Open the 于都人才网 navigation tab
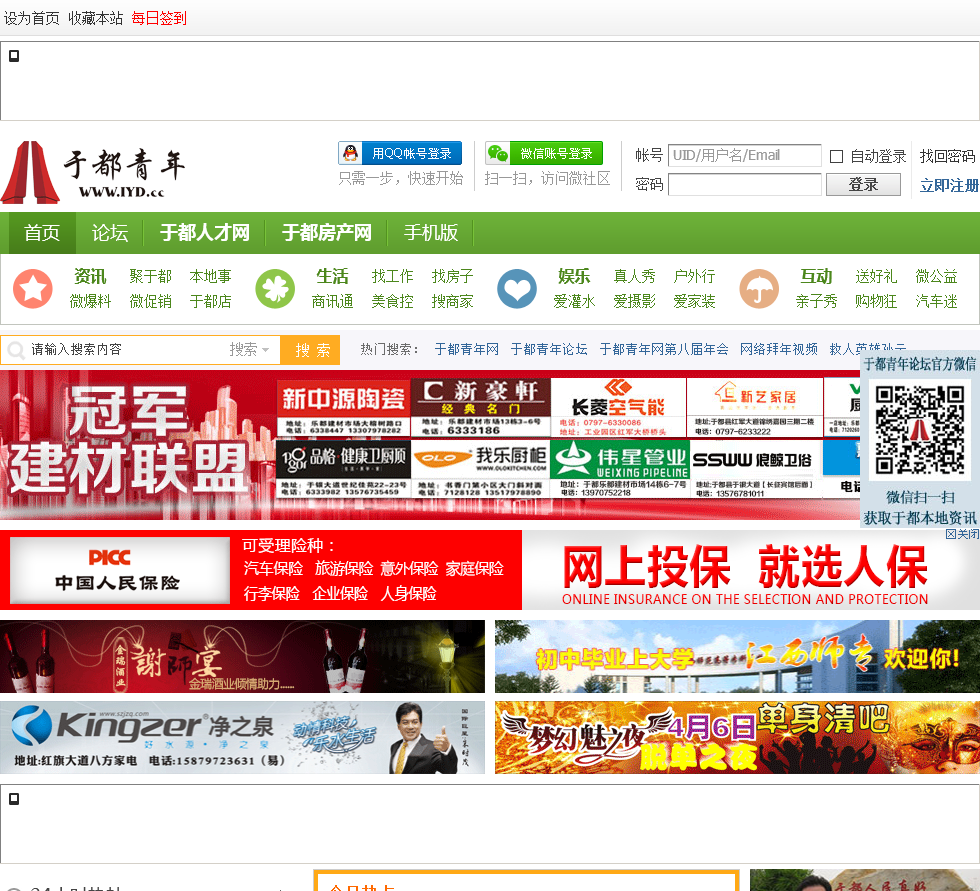 point(204,232)
